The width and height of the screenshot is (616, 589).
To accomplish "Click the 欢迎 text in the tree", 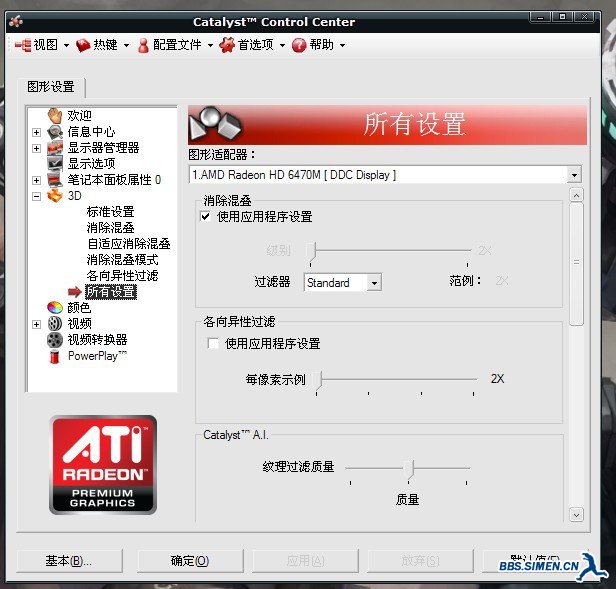I will click(80, 116).
